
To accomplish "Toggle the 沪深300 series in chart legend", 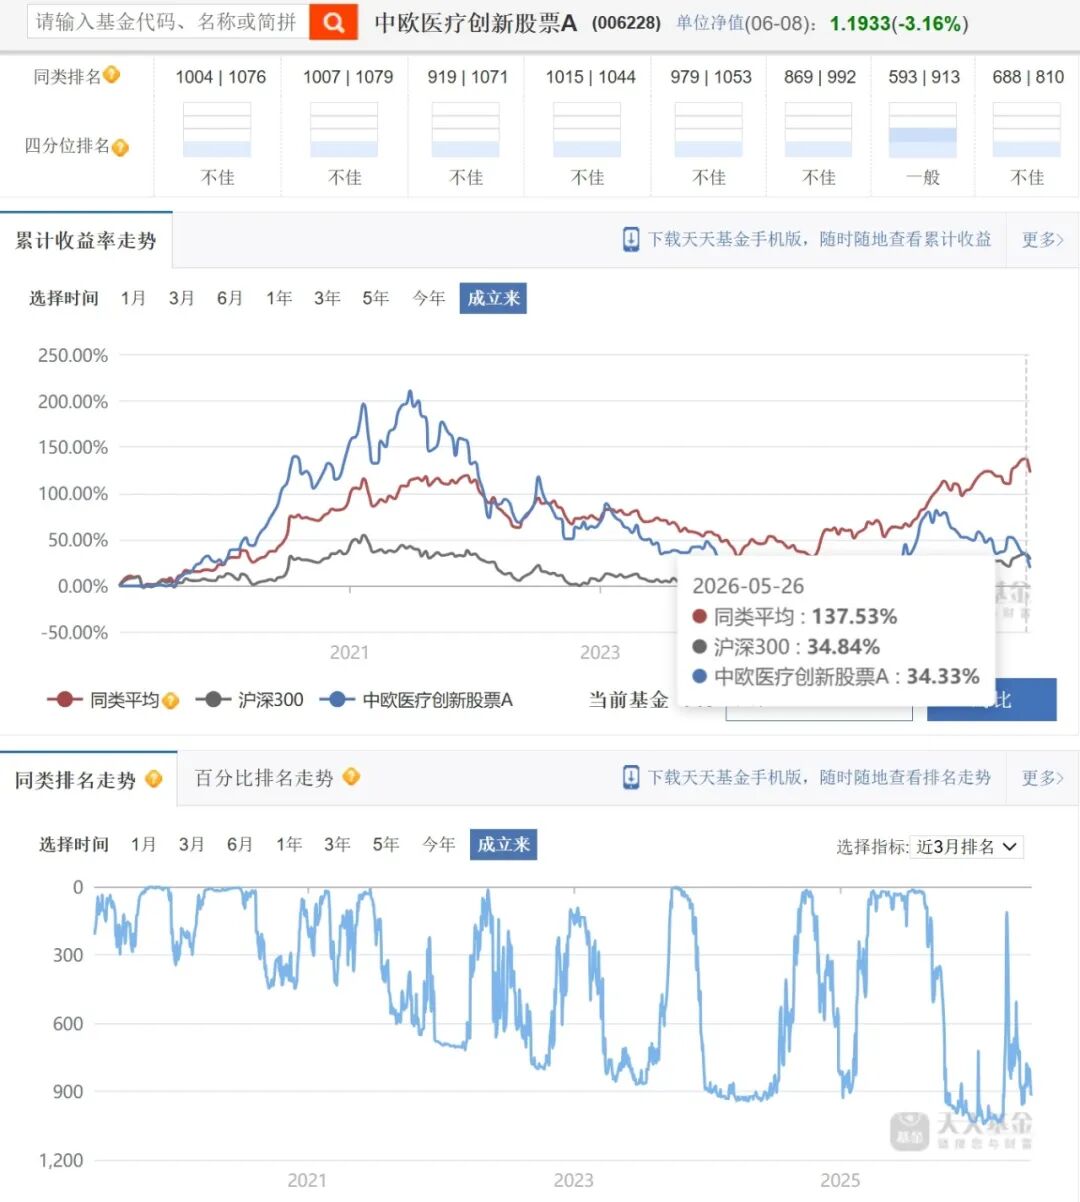I will [250, 700].
